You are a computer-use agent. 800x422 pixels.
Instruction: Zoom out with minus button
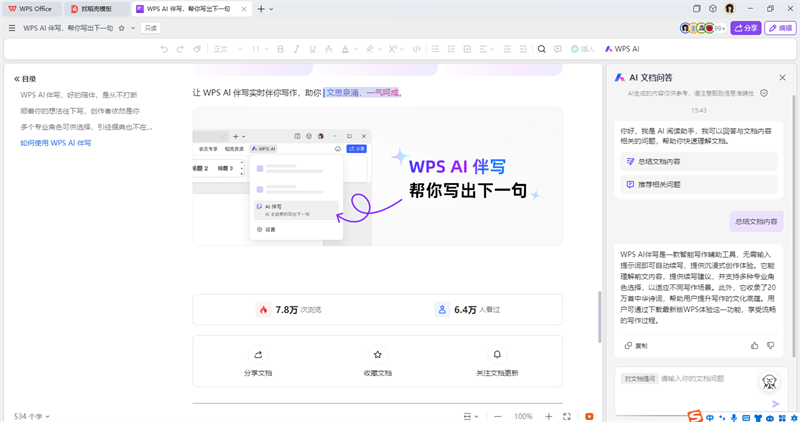coord(497,416)
